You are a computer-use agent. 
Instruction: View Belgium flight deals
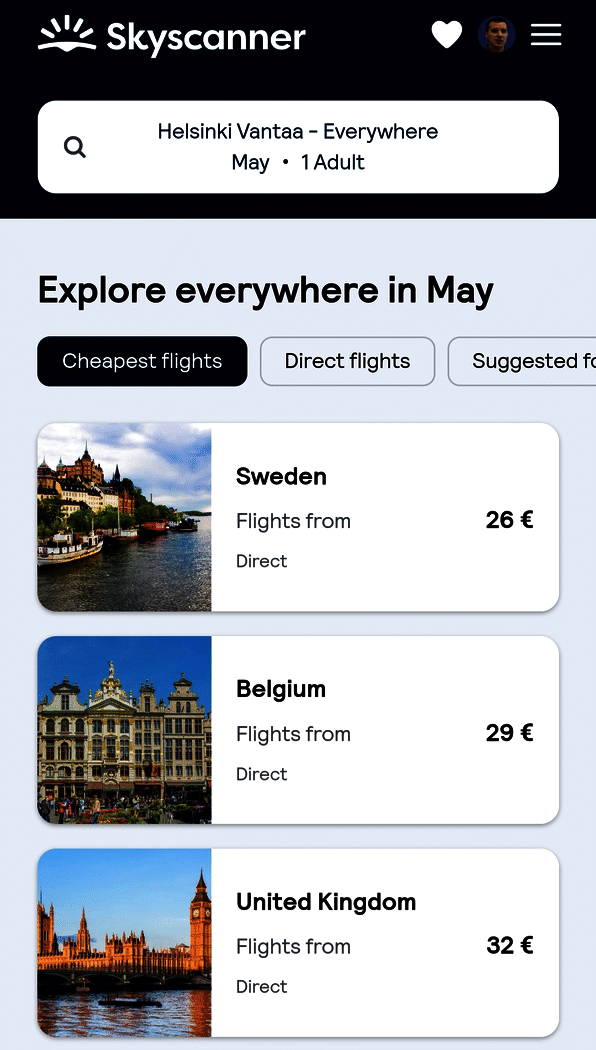click(298, 730)
